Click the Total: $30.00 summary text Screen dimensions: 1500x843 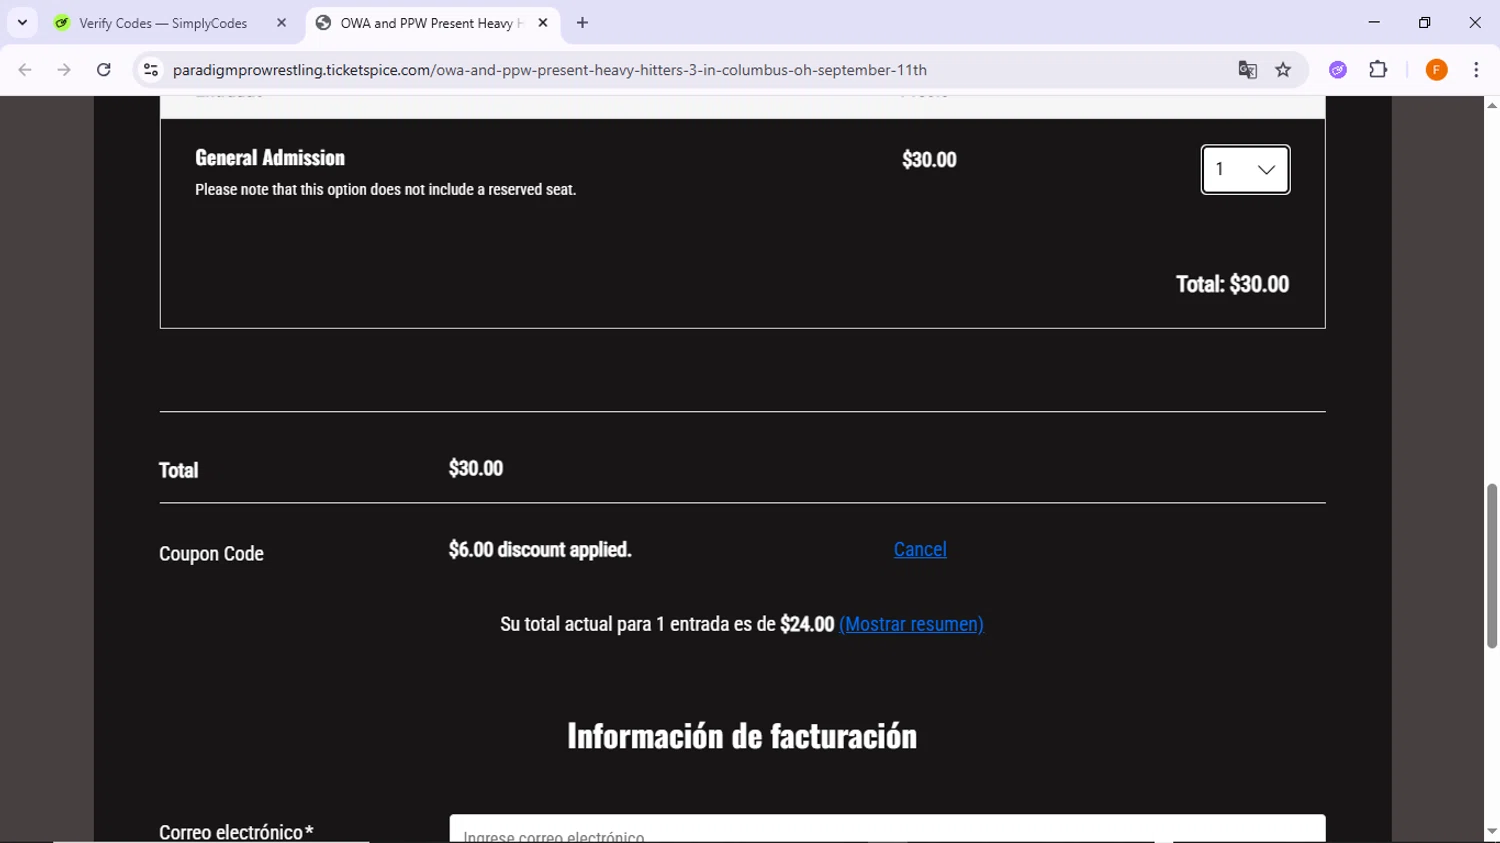1232,284
